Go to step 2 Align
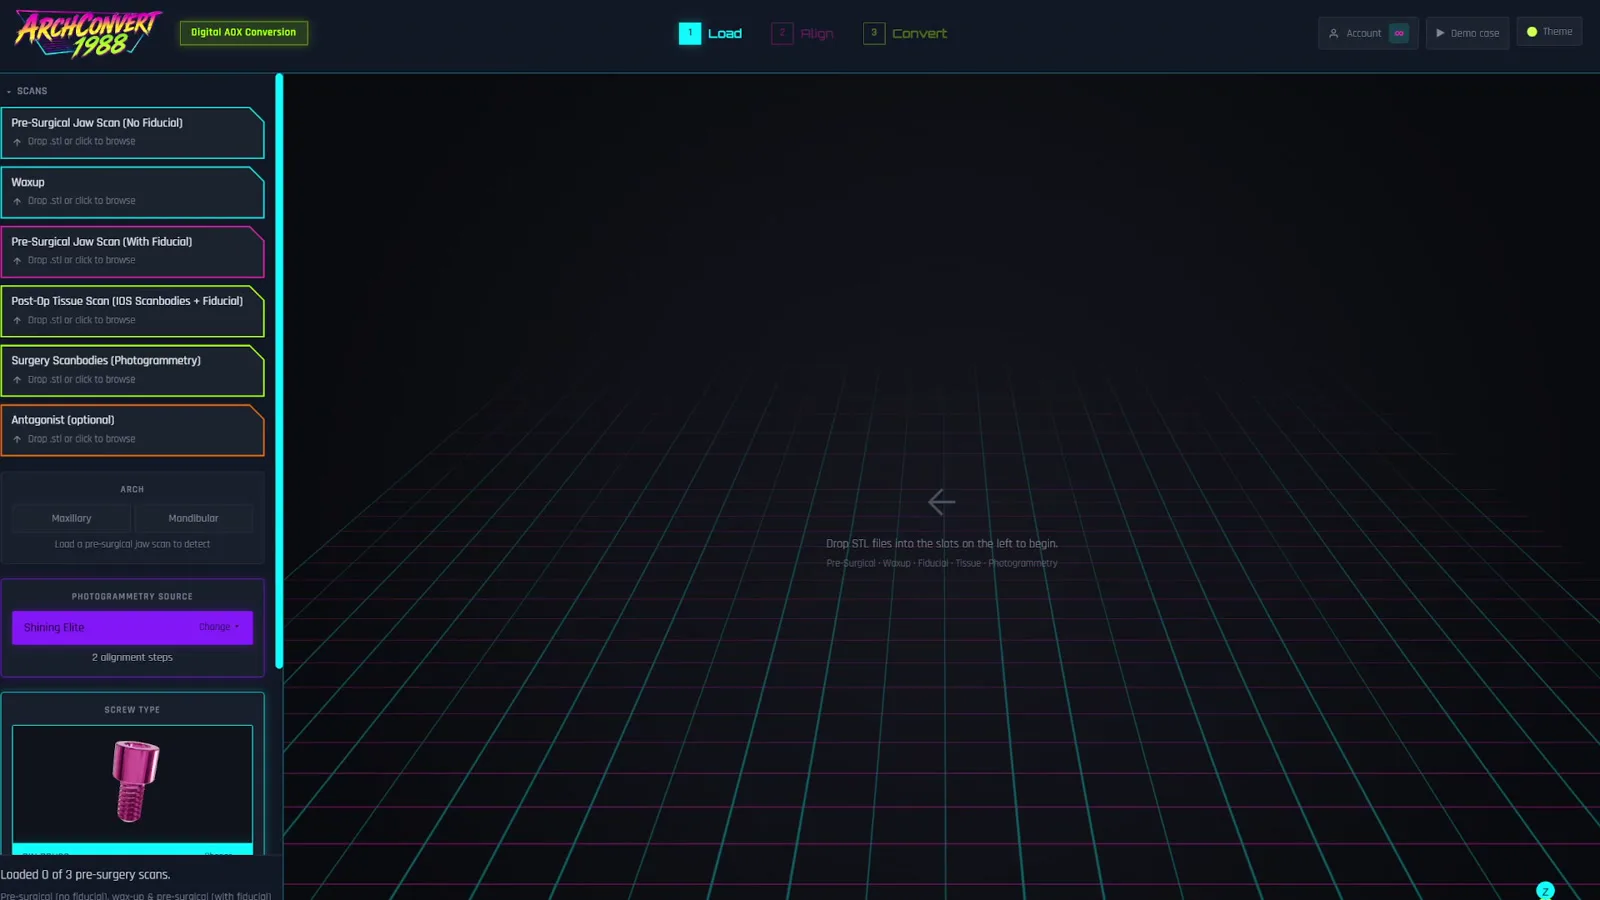This screenshot has width=1600, height=900. point(802,33)
